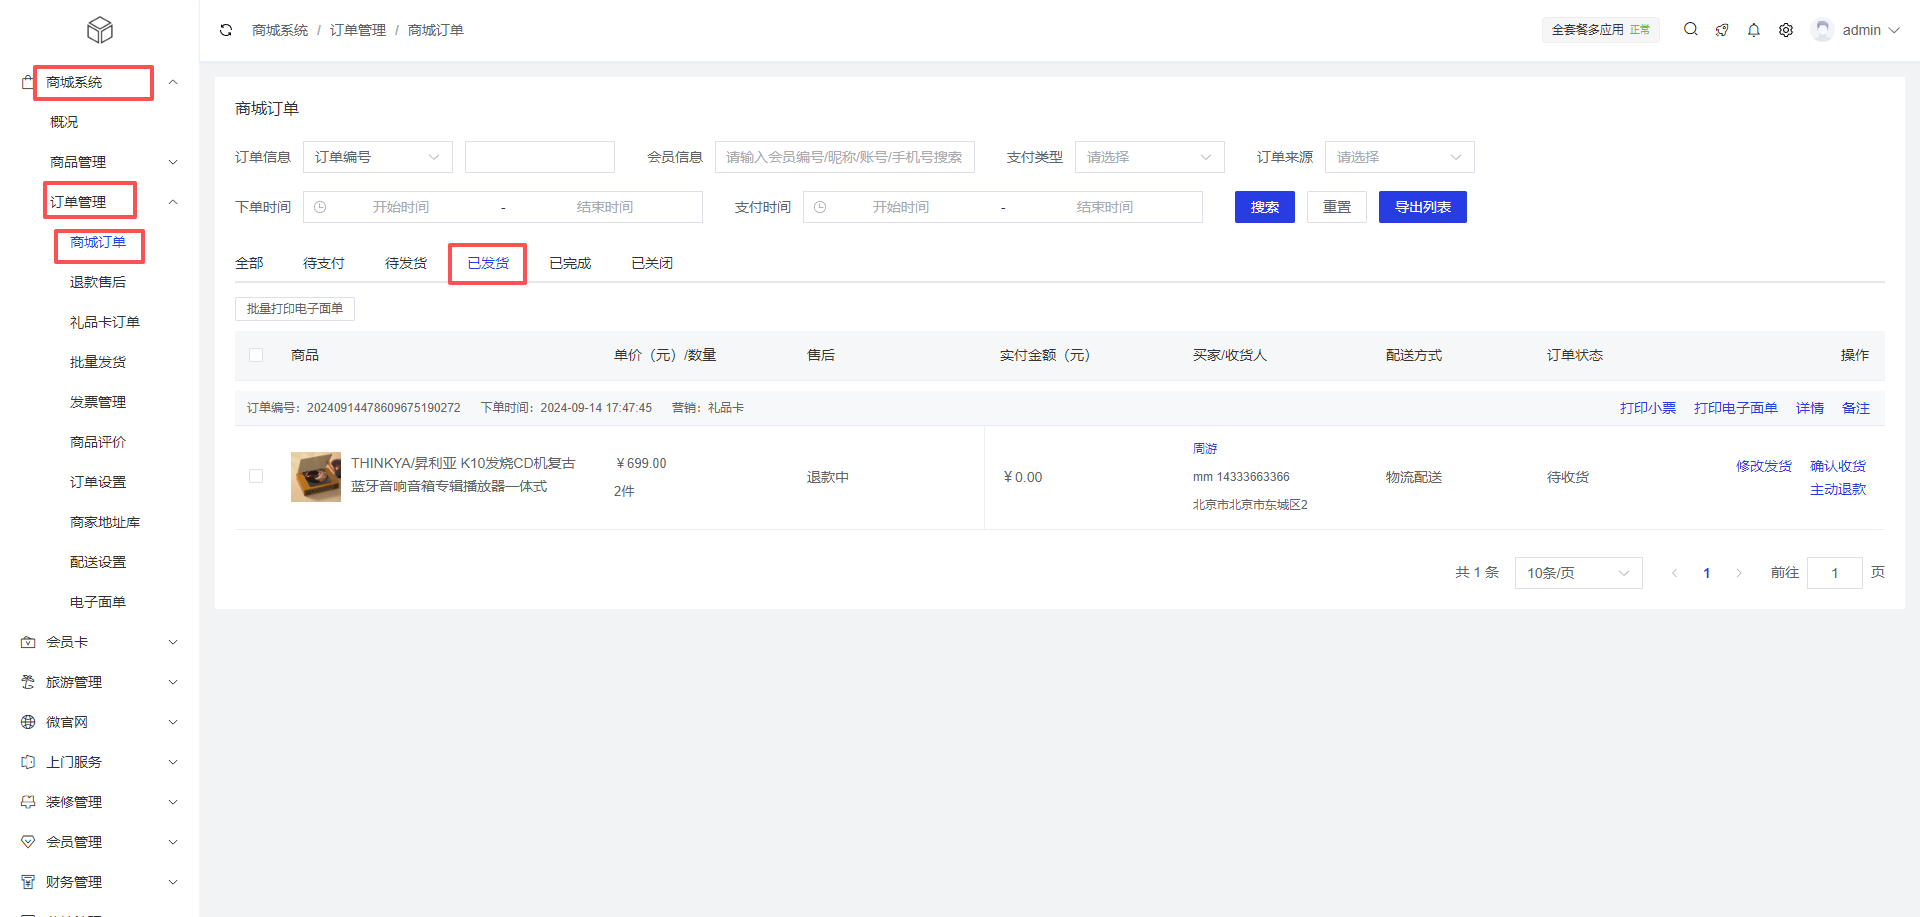Click the refresh icon in the breadcrumb bar

click(x=225, y=30)
